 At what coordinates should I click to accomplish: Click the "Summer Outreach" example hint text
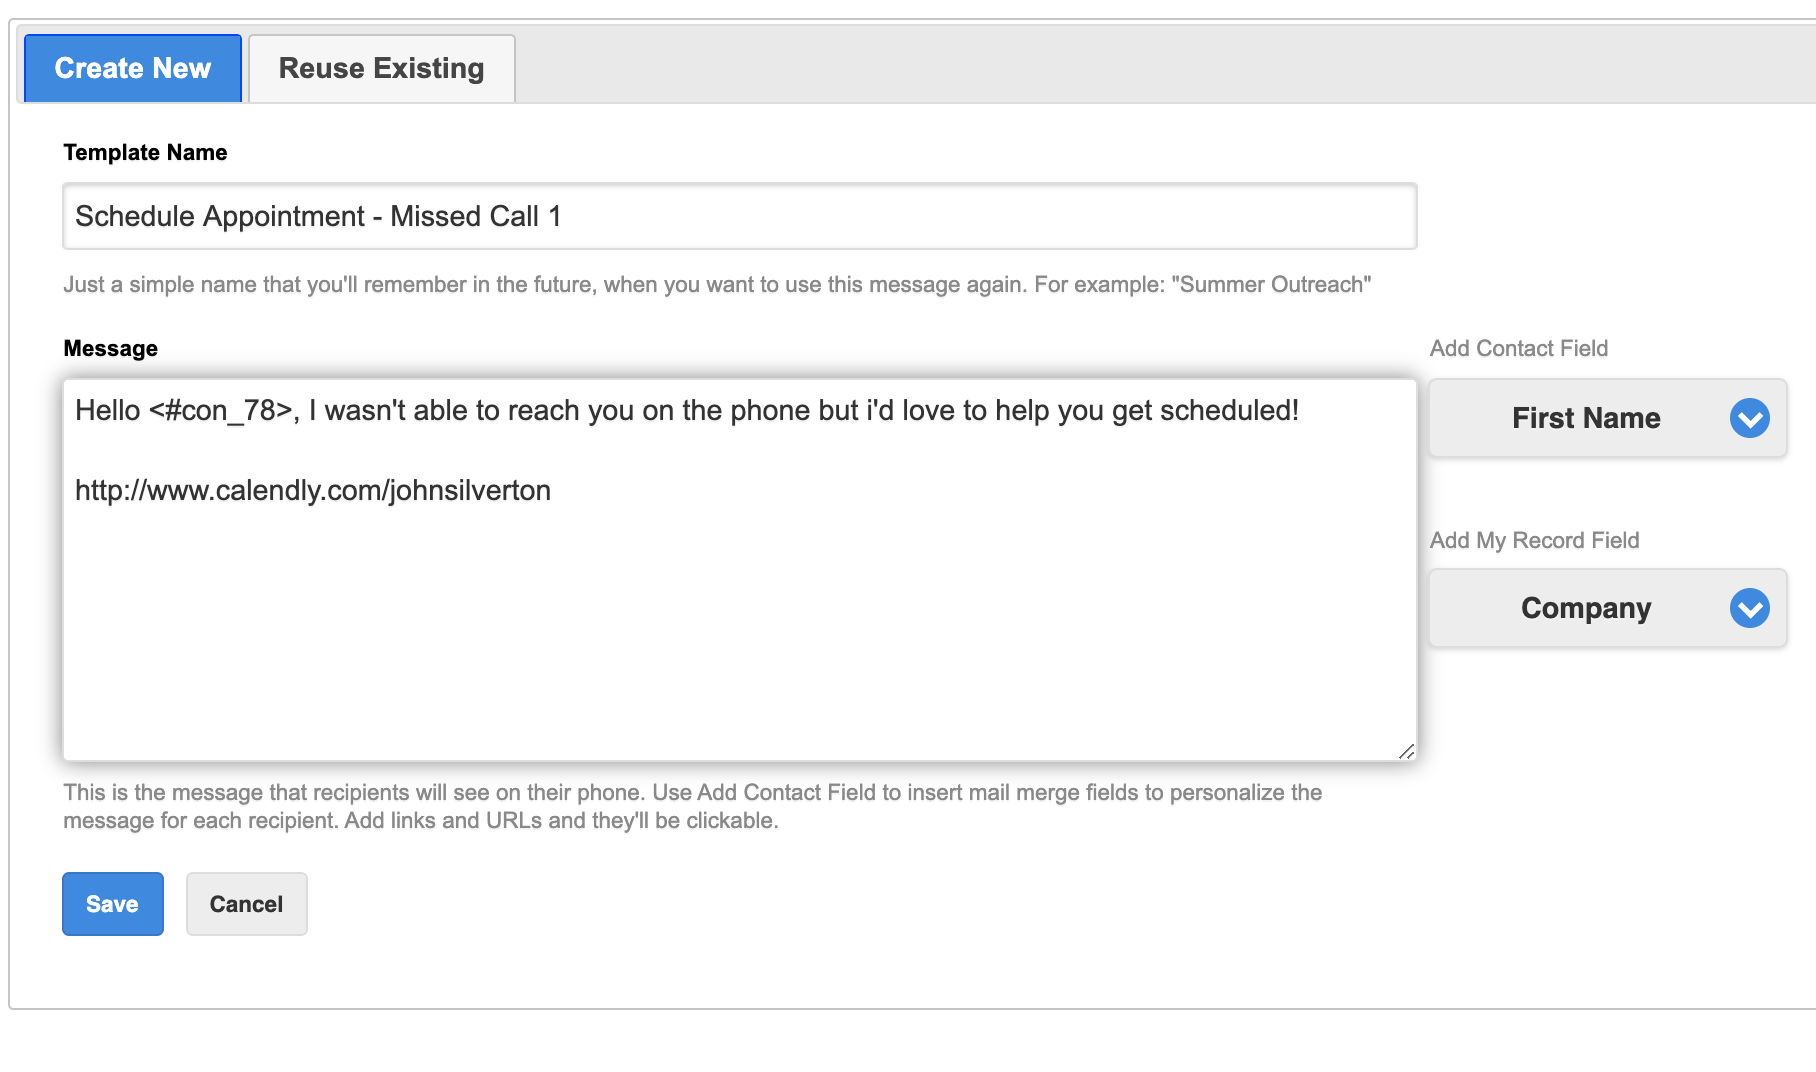coord(1270,284)
